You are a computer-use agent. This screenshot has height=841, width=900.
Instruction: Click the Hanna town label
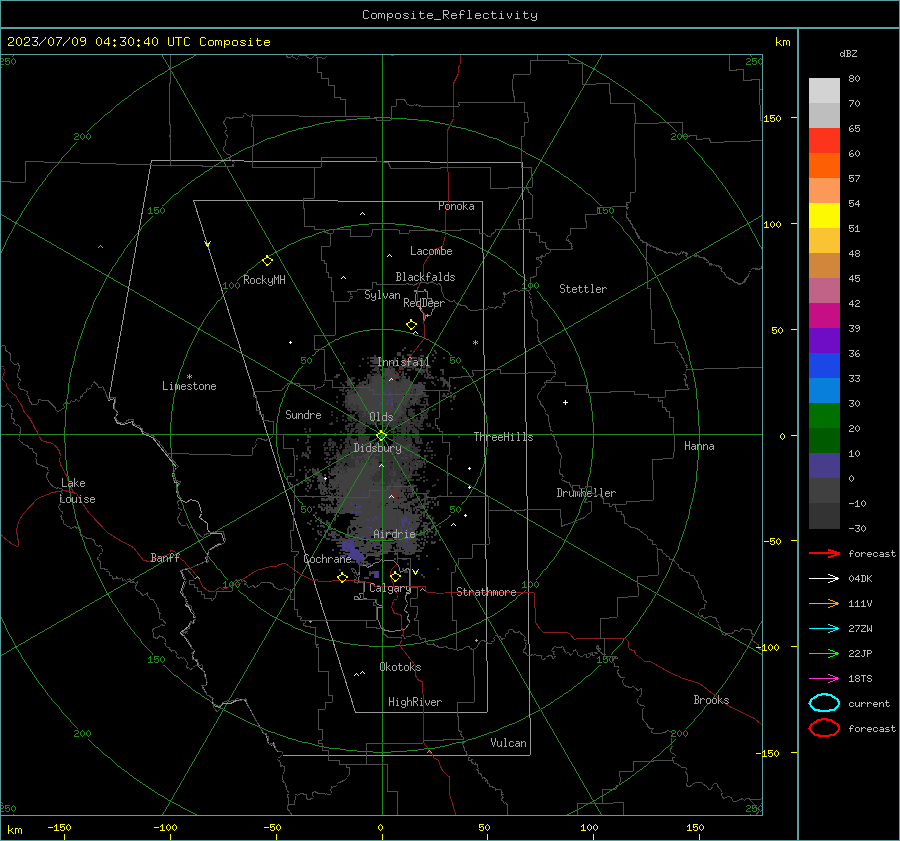[x=699, y=446]
